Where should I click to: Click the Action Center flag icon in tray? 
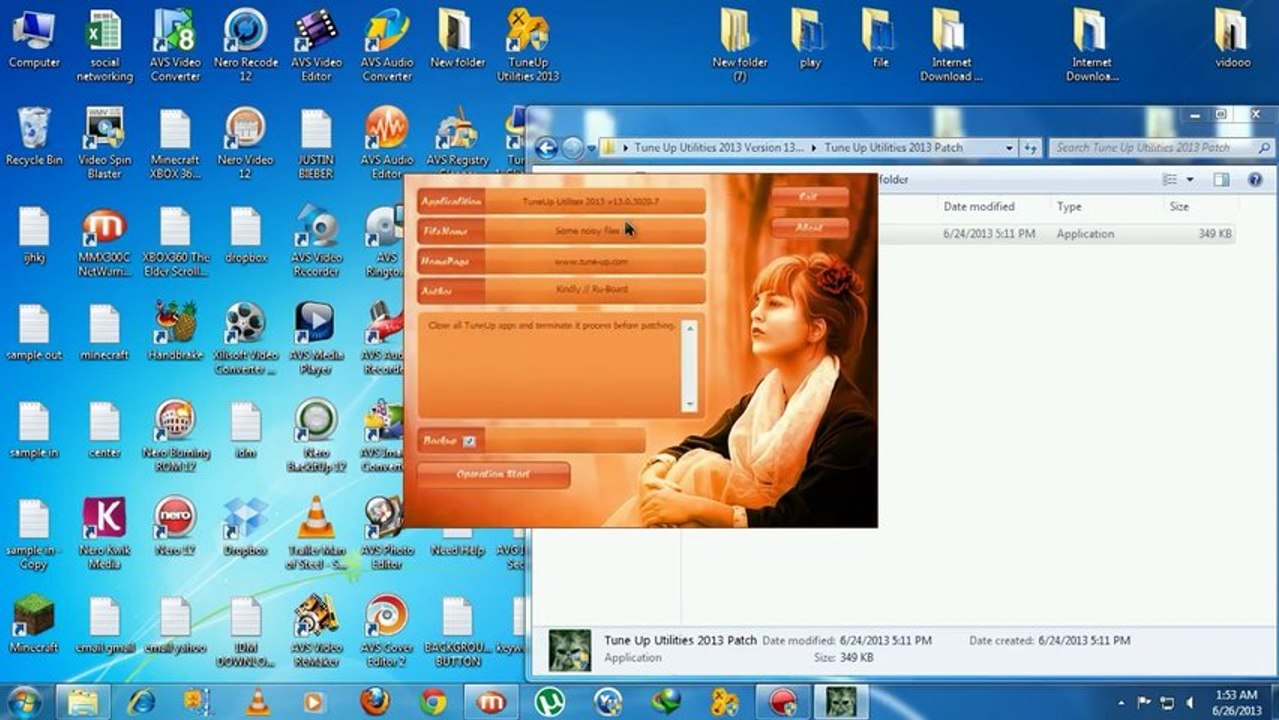tap(1144, 702)
